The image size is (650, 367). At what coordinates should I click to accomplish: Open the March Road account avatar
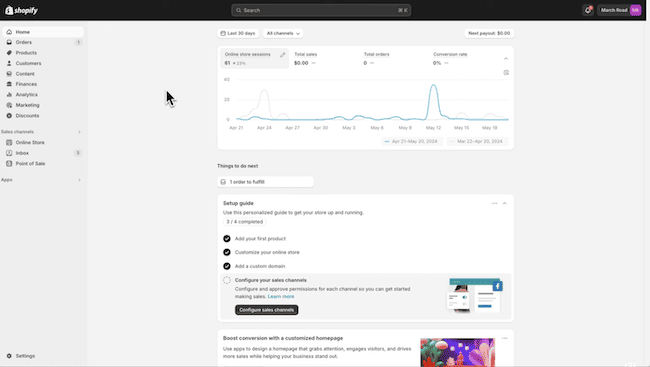[x=635, y=10]
